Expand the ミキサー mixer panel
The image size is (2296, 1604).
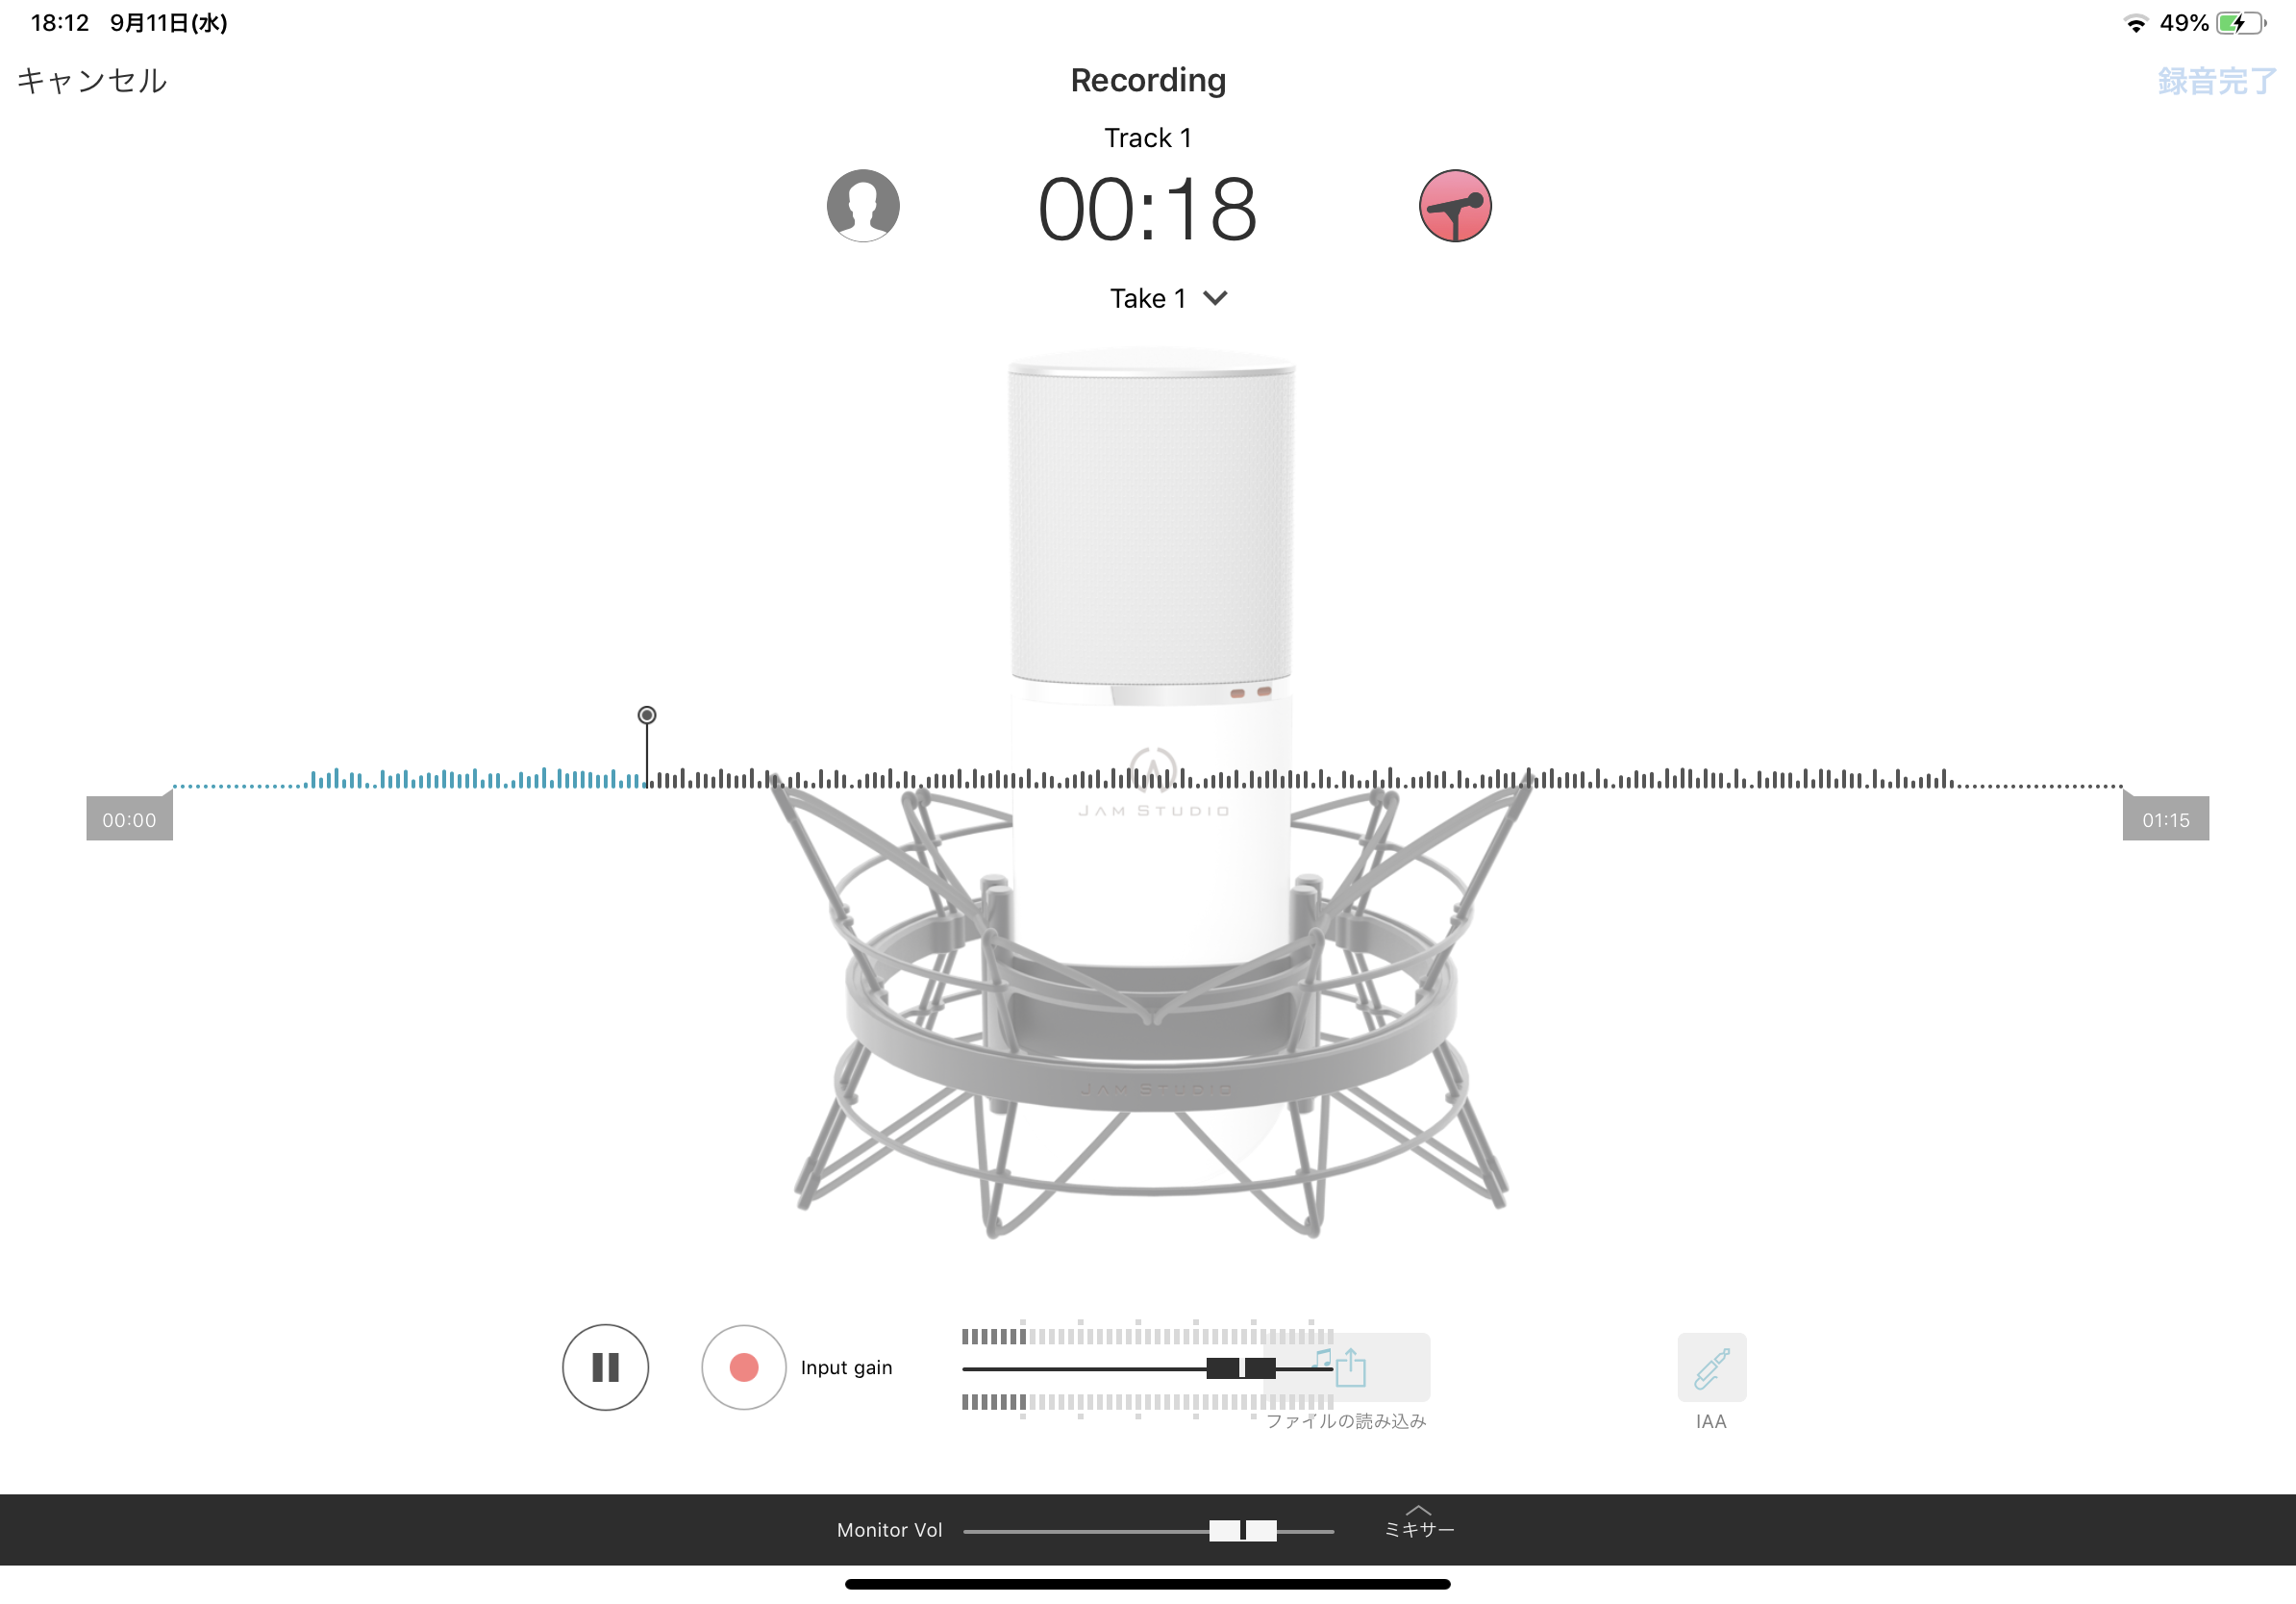[x=1419, y=1523]
